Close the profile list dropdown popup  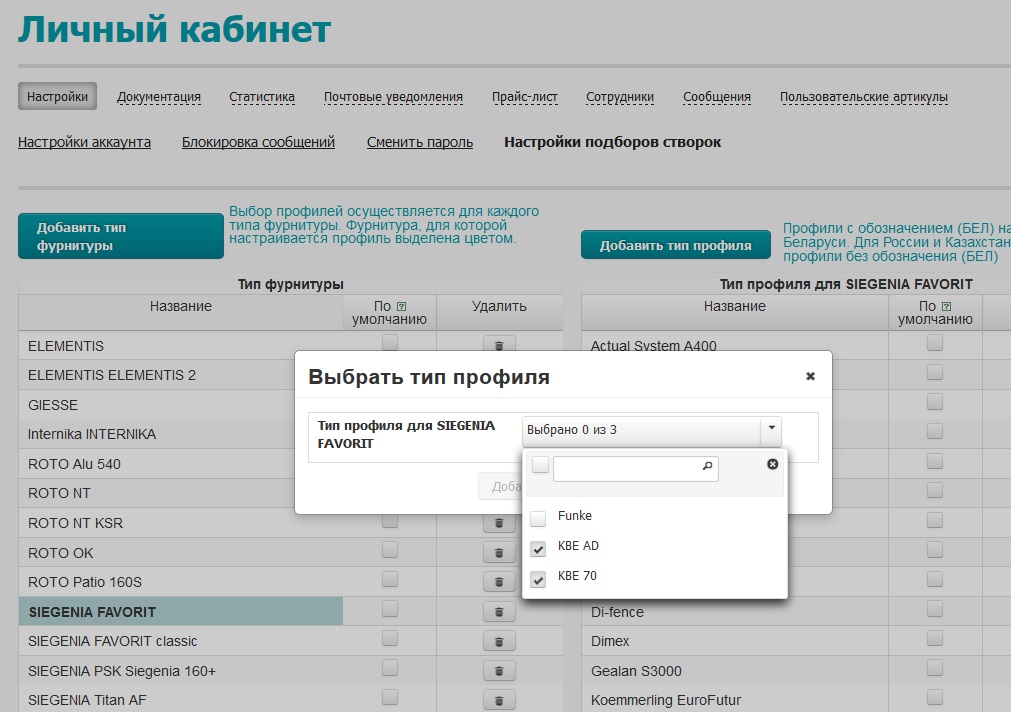[772, 465]
